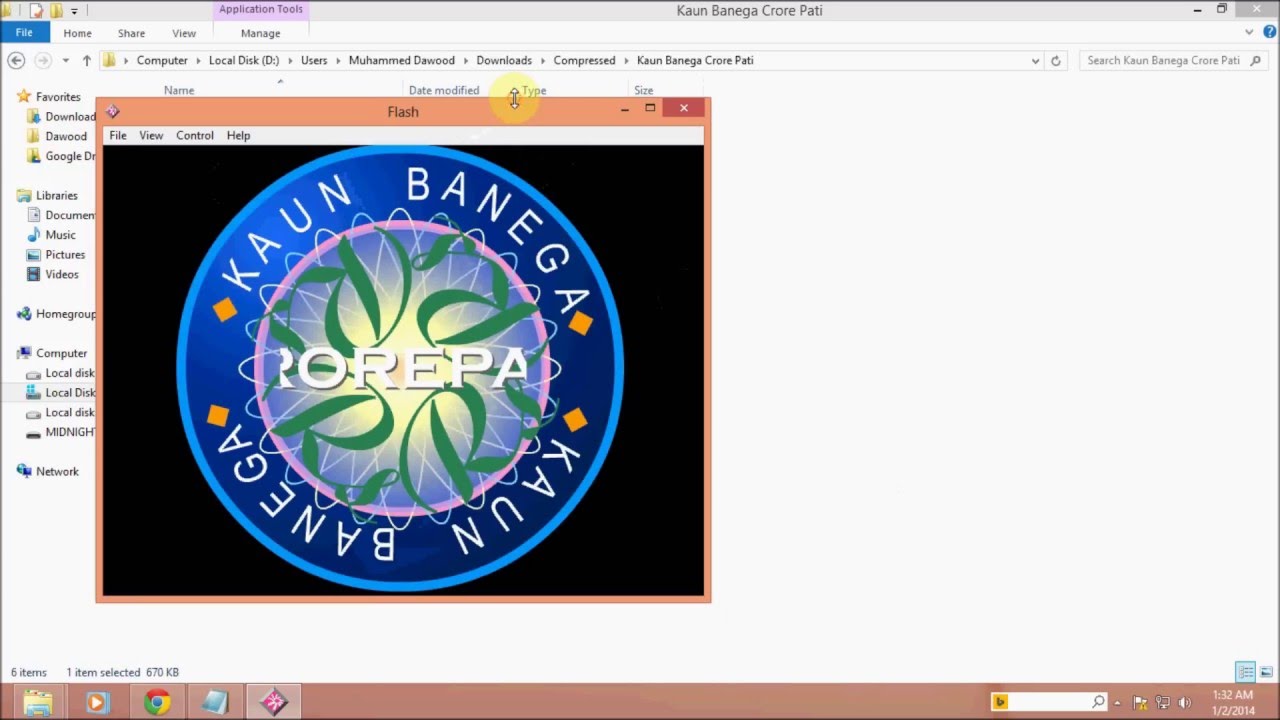This screenshot has width=1280, height=720.
Task: Switch to large thumbnails view in status bar
Action: (x=1266, y=672)
